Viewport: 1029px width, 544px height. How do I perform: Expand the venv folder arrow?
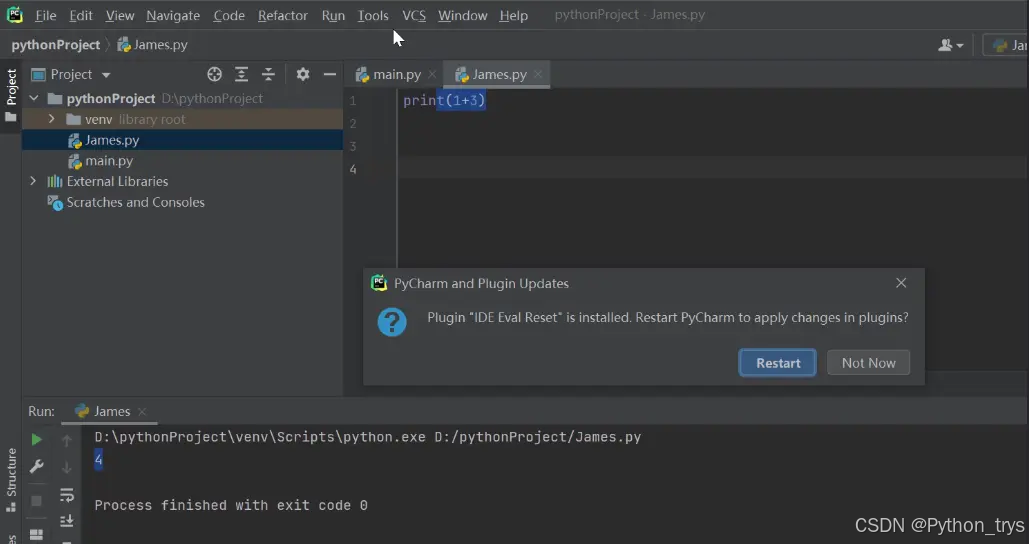(x=51, y=119)
